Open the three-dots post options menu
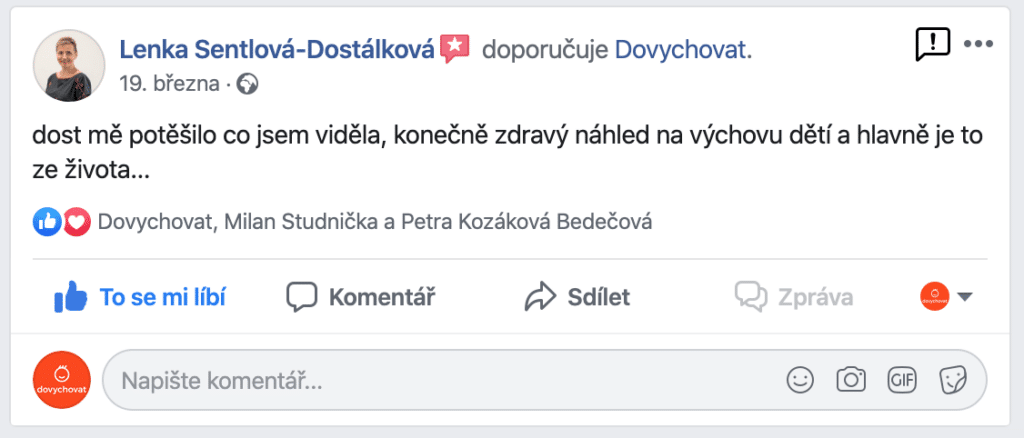Viewport: 1024px width, 438px height. 978,44
